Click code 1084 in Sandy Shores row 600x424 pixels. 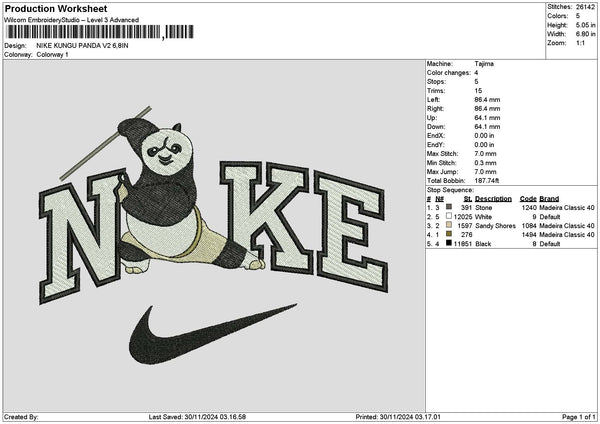[529, 226]
